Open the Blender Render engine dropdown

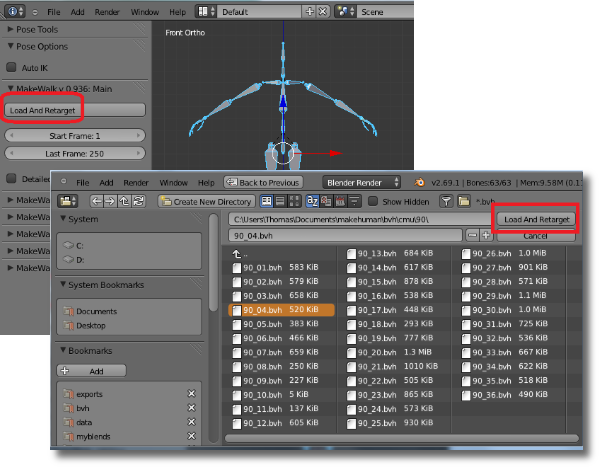(x=362, y=183)
